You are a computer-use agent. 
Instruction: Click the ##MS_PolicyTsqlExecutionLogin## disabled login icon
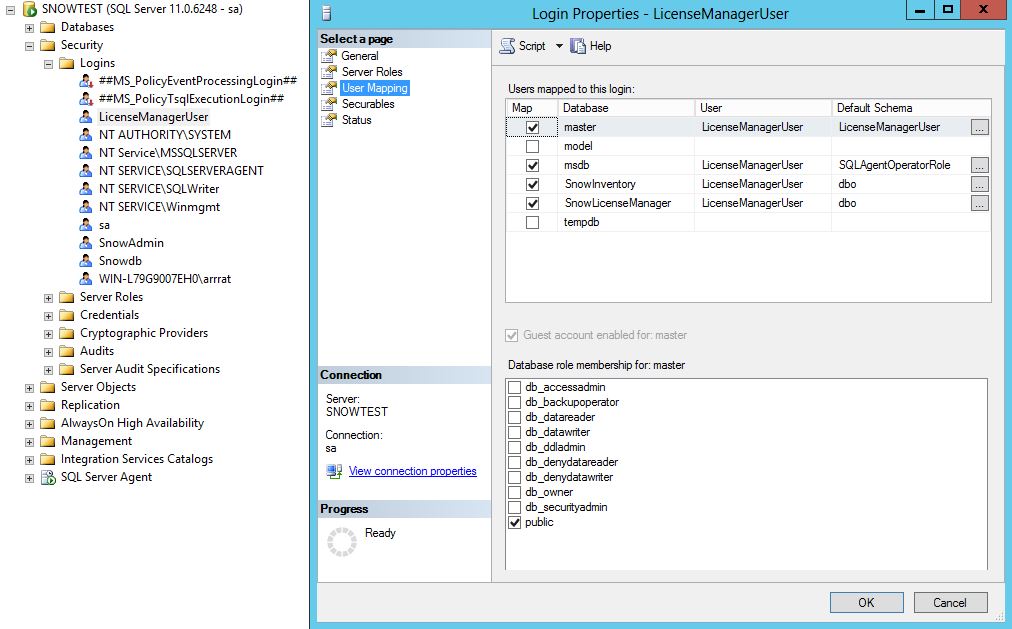click(x=86, y=99)
